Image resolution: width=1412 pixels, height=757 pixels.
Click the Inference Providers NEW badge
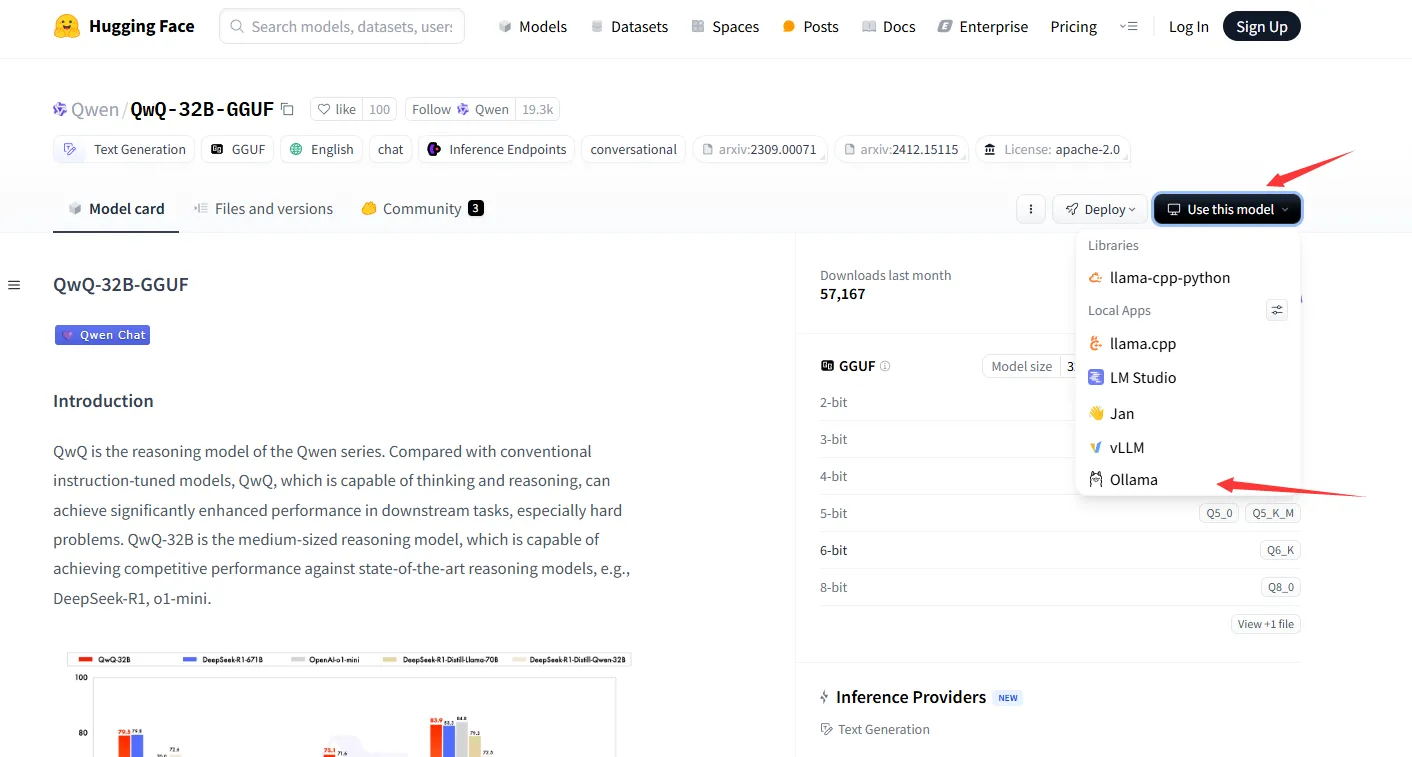(1008, 698)
